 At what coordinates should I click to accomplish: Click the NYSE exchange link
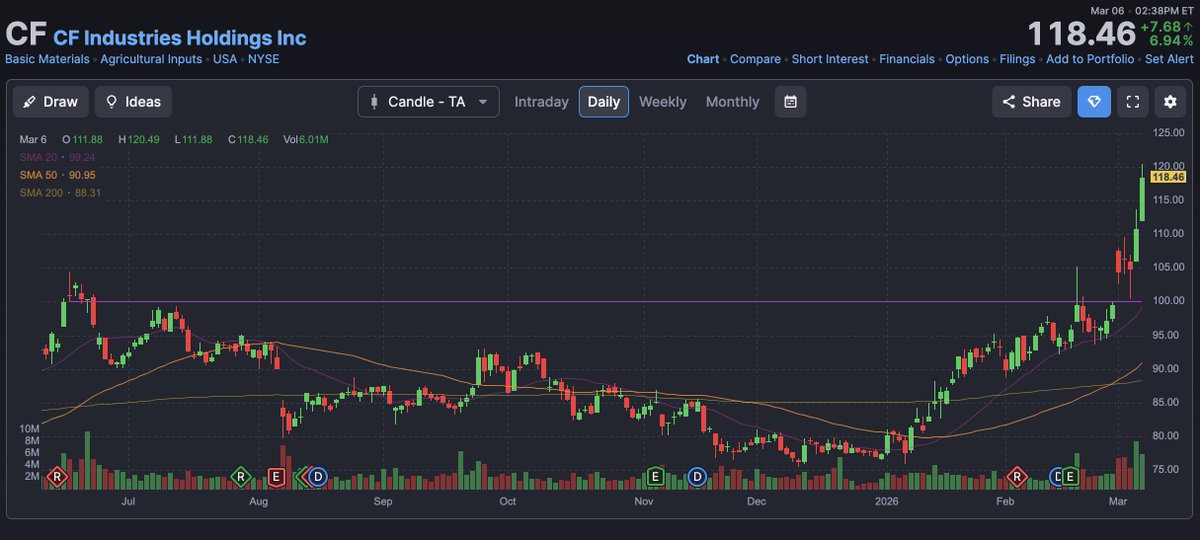pyautogui.click(x=264, y=59)
